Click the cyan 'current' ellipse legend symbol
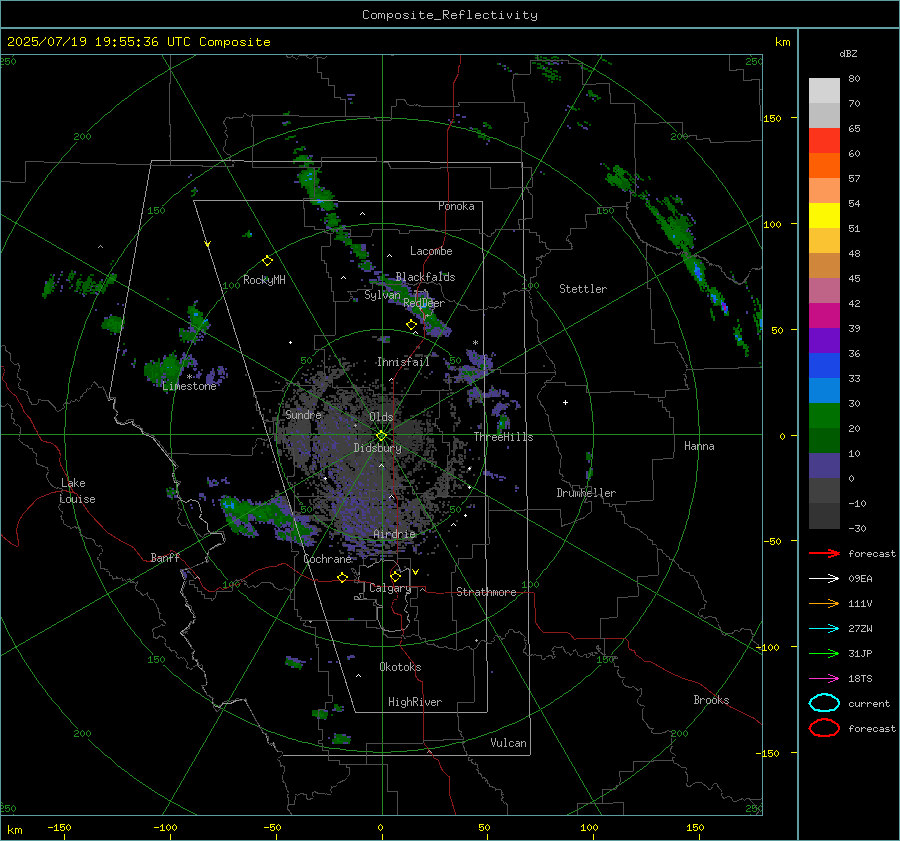This screenshot has width=900, height=841. pyautogui.click(x=824, y=703)
